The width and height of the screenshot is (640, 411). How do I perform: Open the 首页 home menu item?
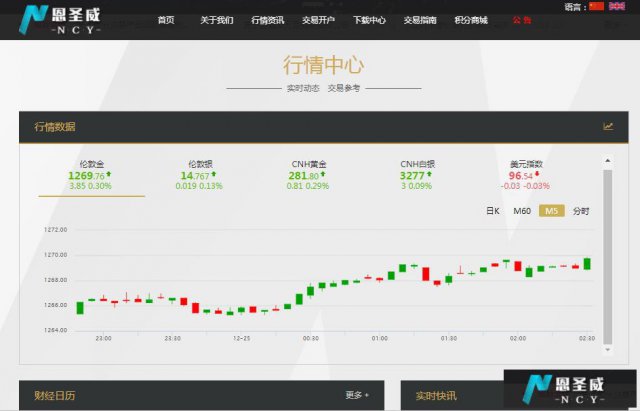(x=166, y=20)
